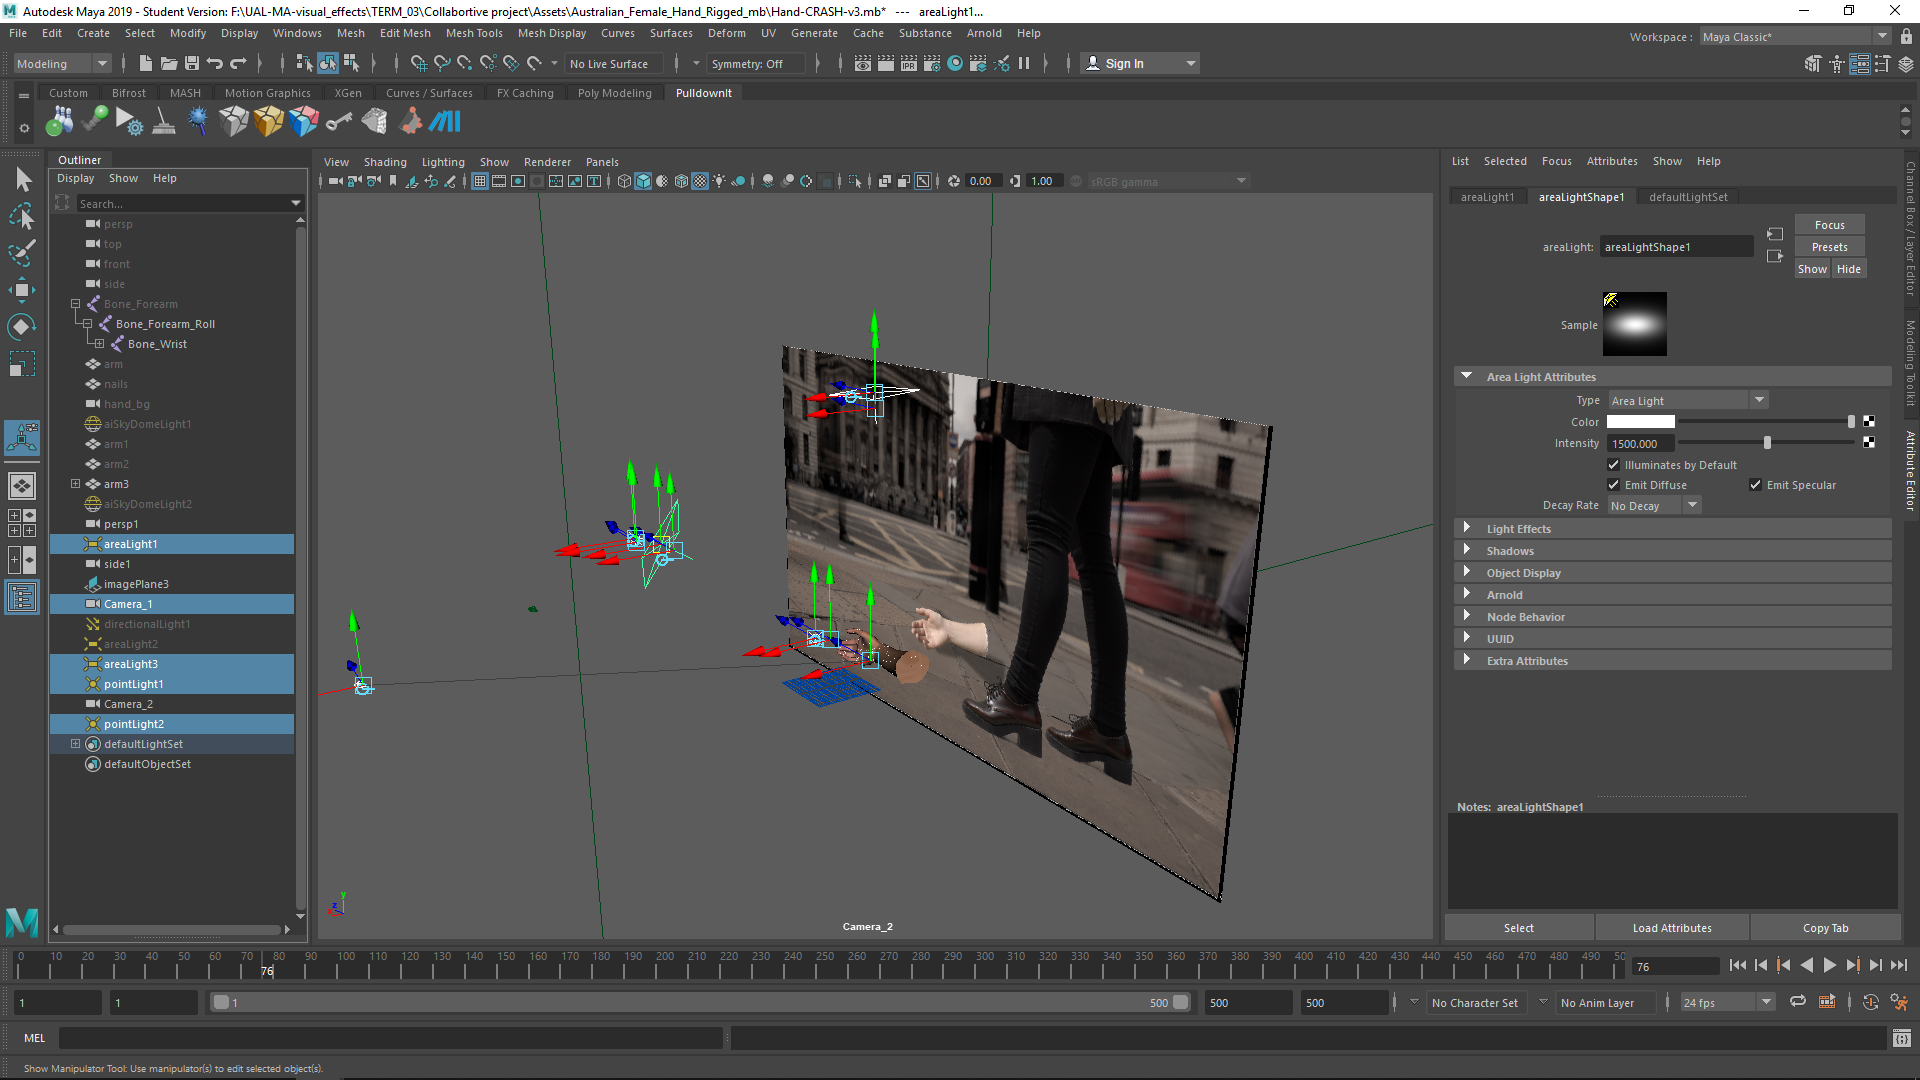Select the Rotate tool in toolbox
The width and height of the screenshot is (1920, 1080).
(x=21, y=327)
